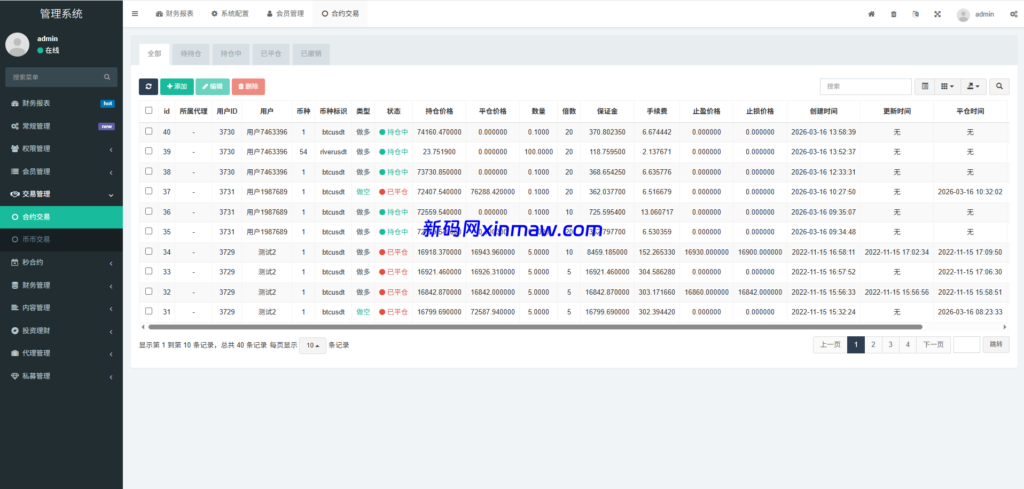Screen dimensions: 1024x489
Task: Click the 财务报表 dashboard icon in sidebar
Action: (x=15, y=103)
